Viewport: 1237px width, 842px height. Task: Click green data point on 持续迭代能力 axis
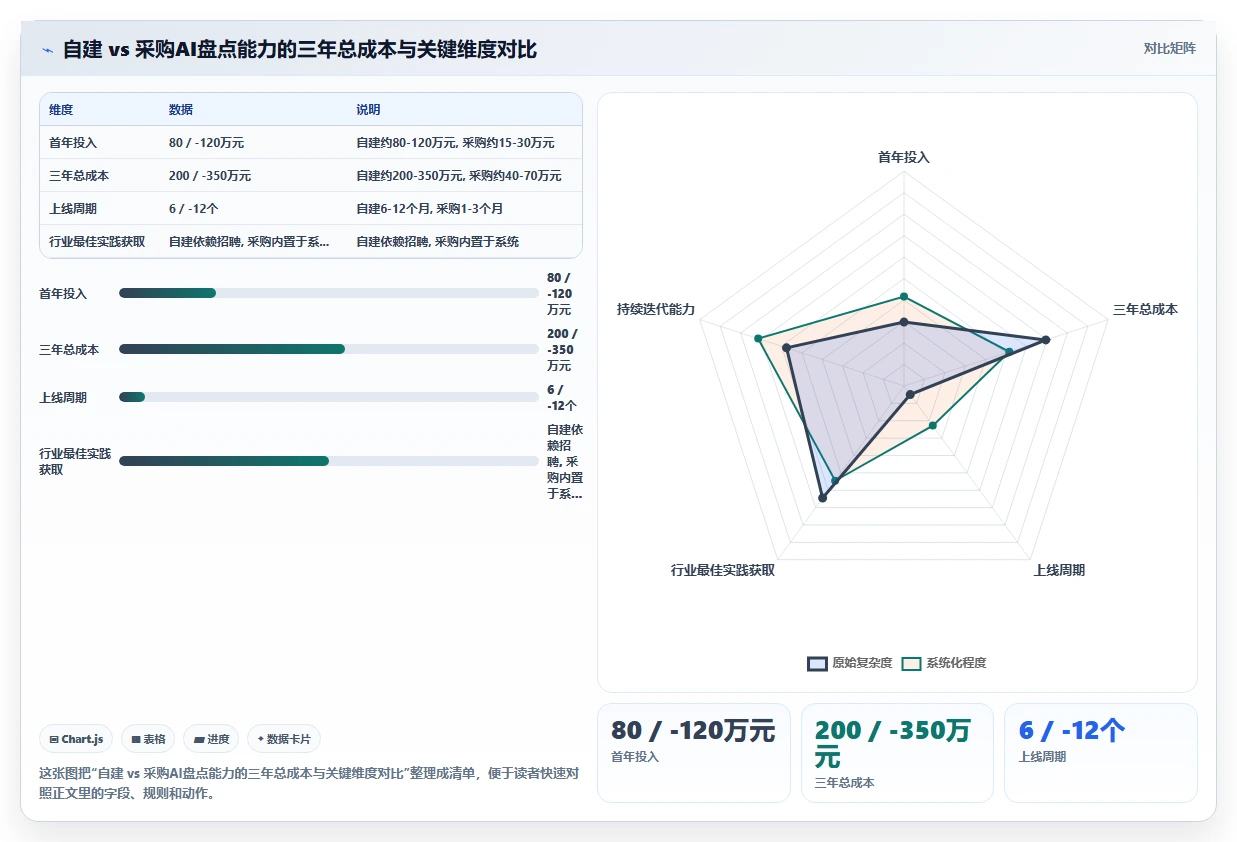click(x=758, y=338)
